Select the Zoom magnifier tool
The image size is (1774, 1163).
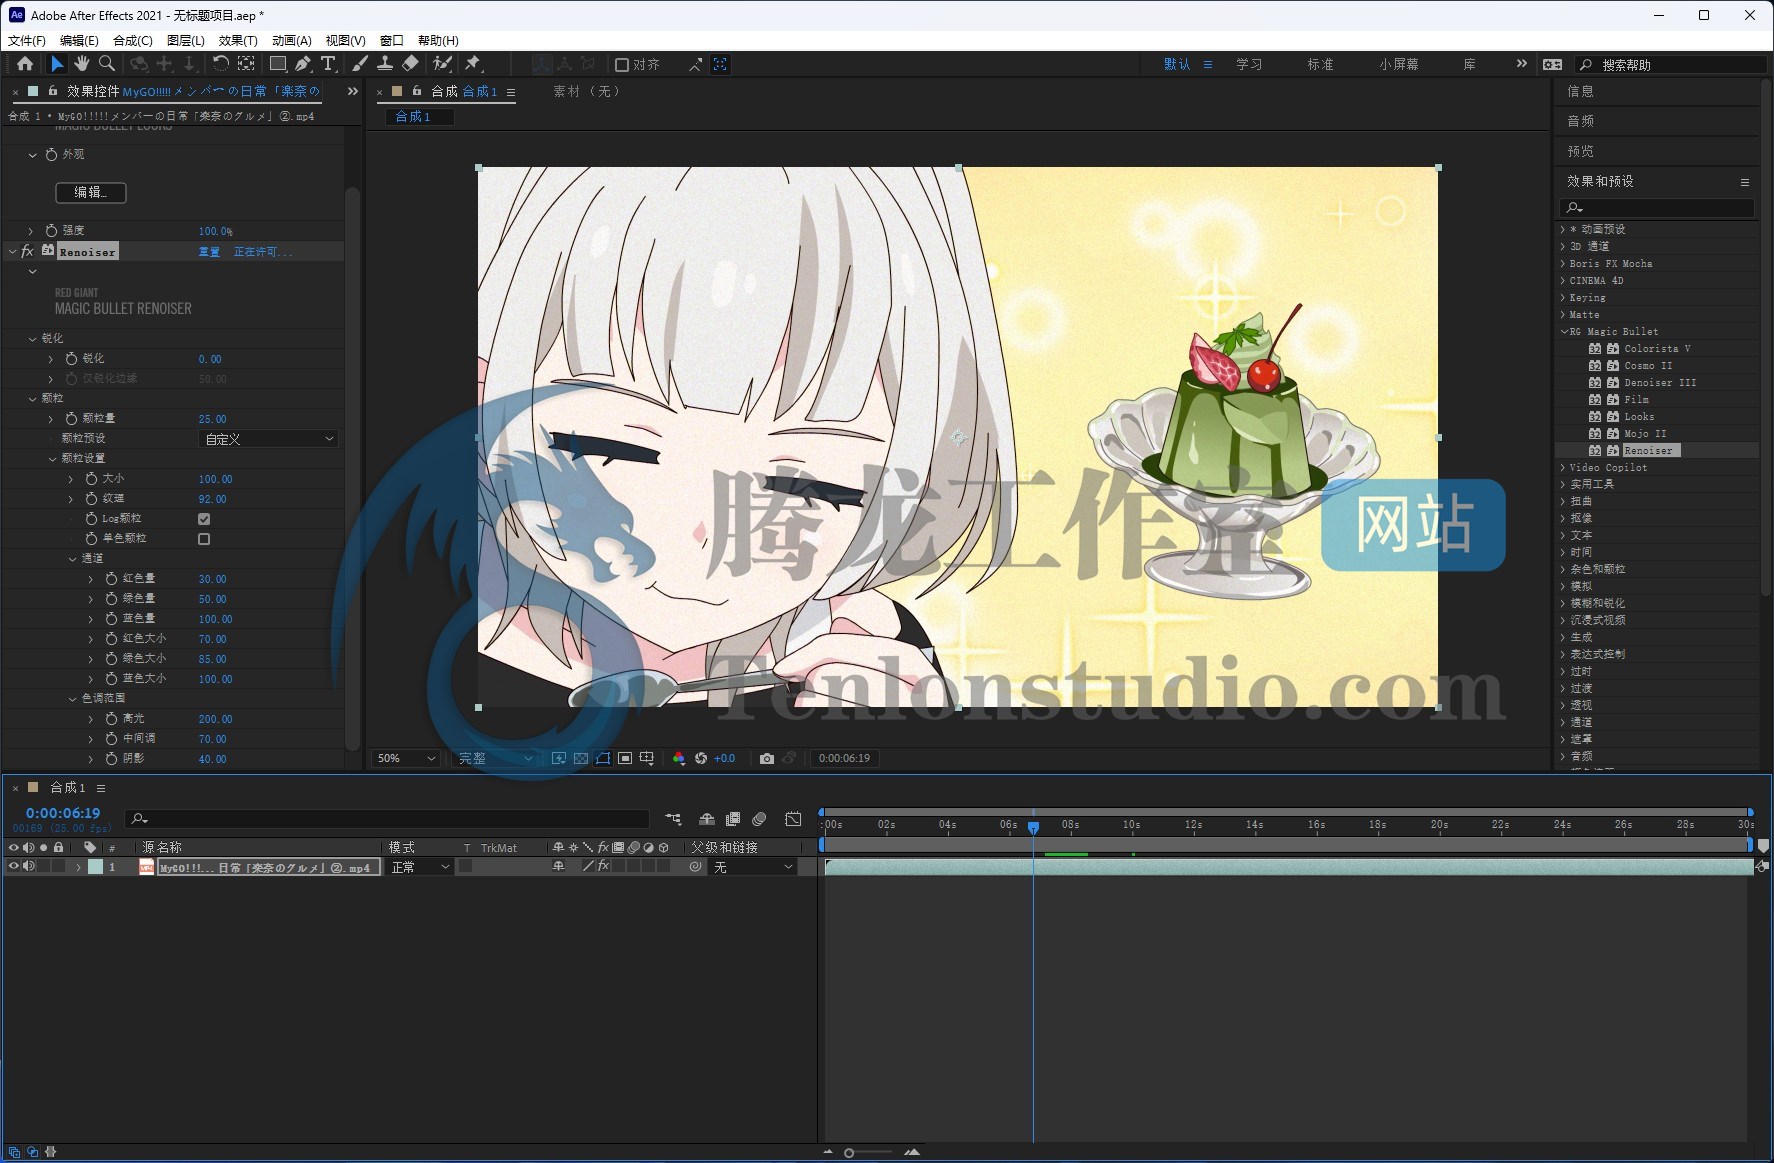(x=106, y=64)
